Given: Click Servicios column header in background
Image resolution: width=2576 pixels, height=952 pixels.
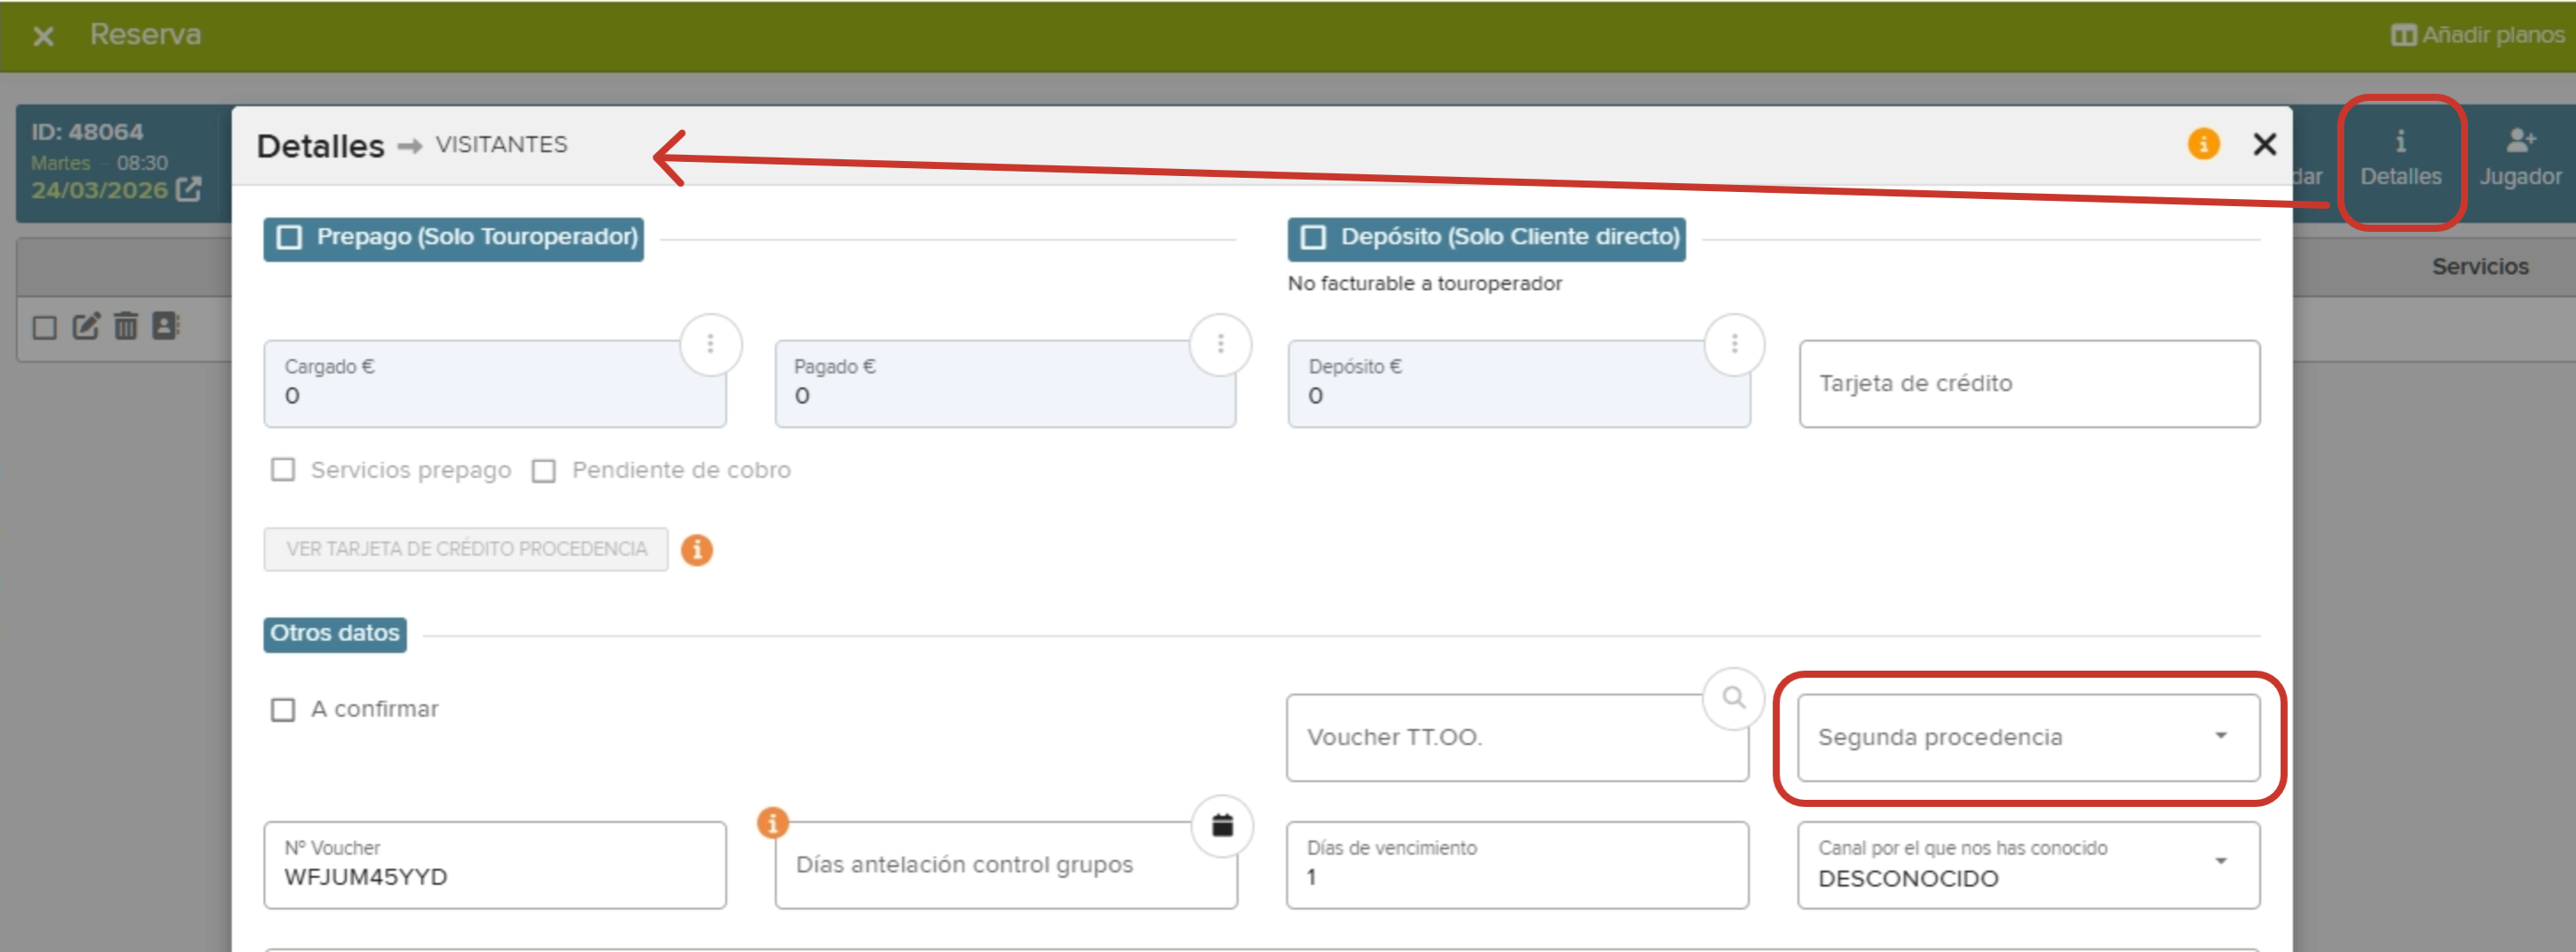Looking at the screenshot, I should pos(2480,266).
